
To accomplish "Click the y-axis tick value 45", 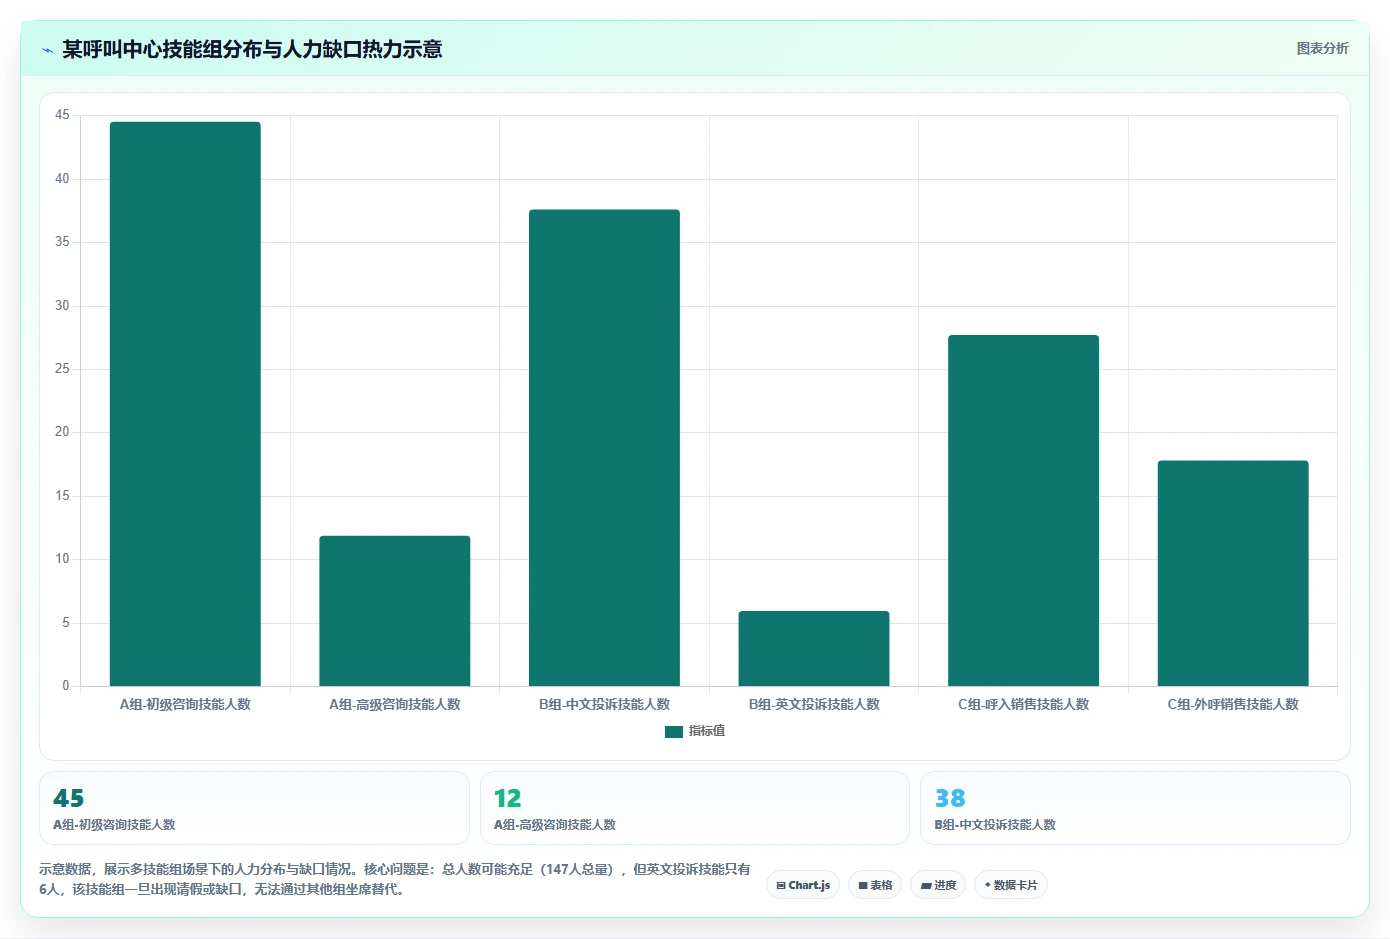I will (62, 115).
